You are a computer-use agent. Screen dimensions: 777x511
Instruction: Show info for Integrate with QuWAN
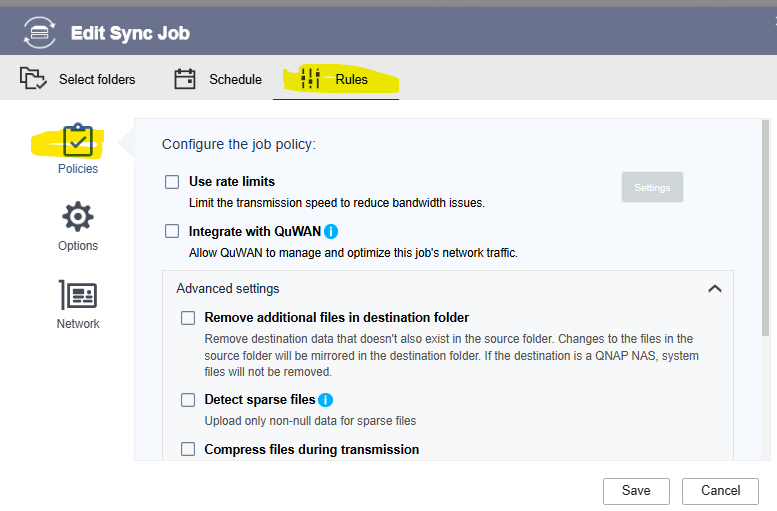(332, 232)
